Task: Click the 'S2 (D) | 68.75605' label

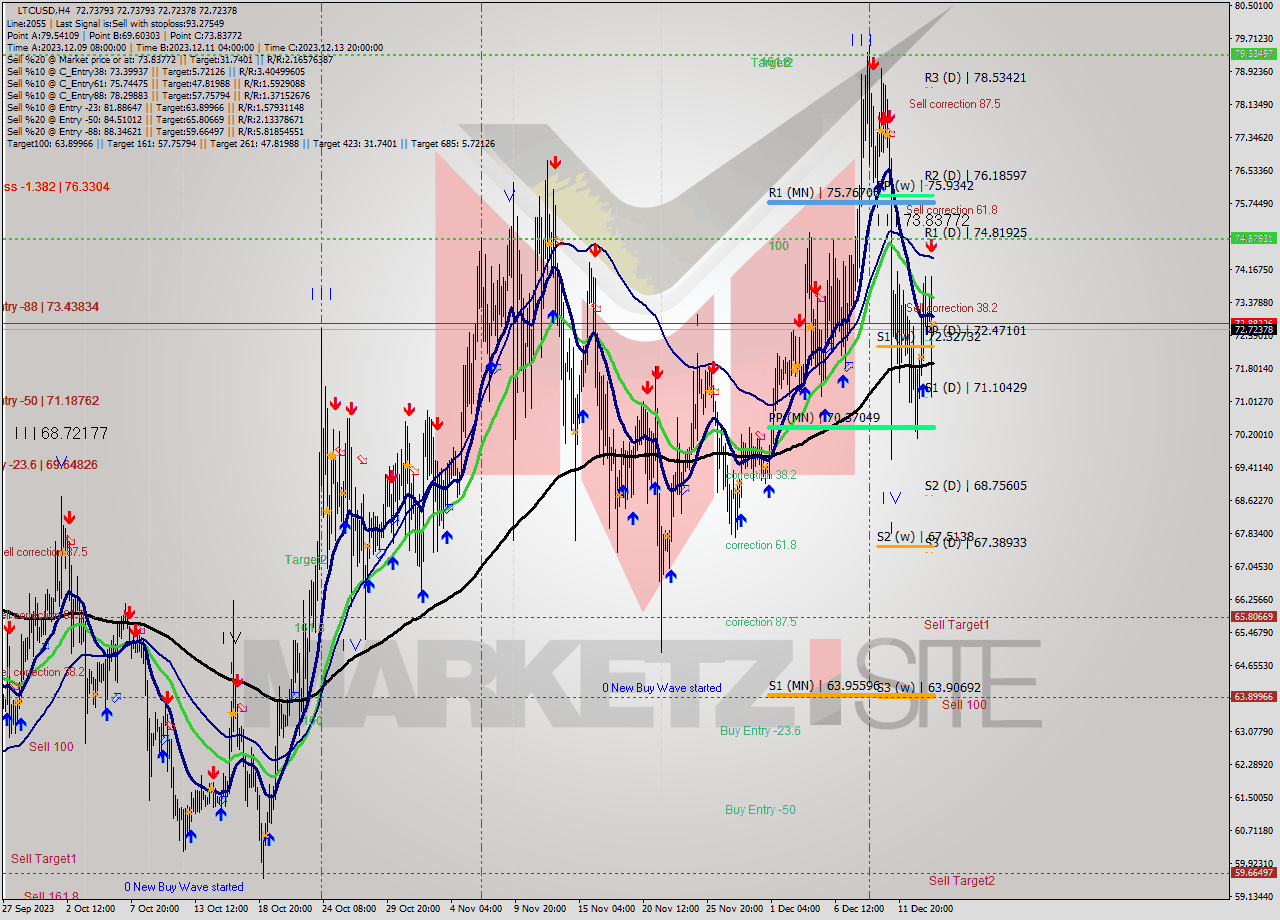Action: tap(975, 485)
